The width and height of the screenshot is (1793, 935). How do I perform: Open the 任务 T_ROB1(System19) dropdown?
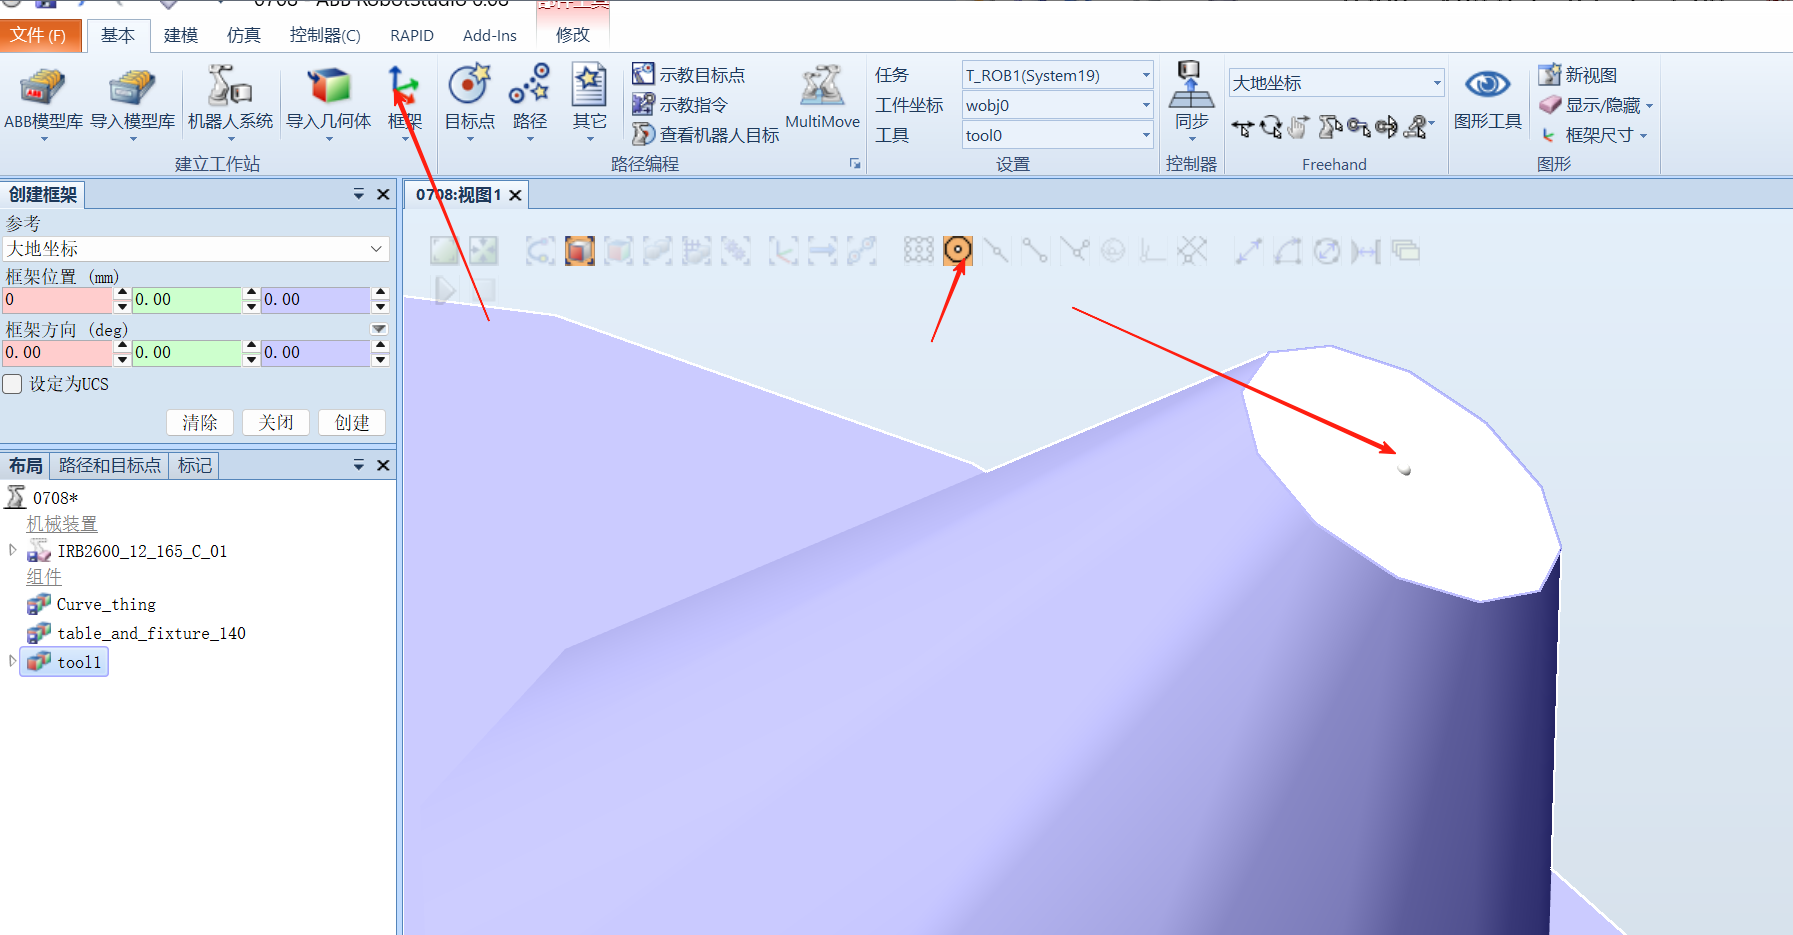[1057, 75]
